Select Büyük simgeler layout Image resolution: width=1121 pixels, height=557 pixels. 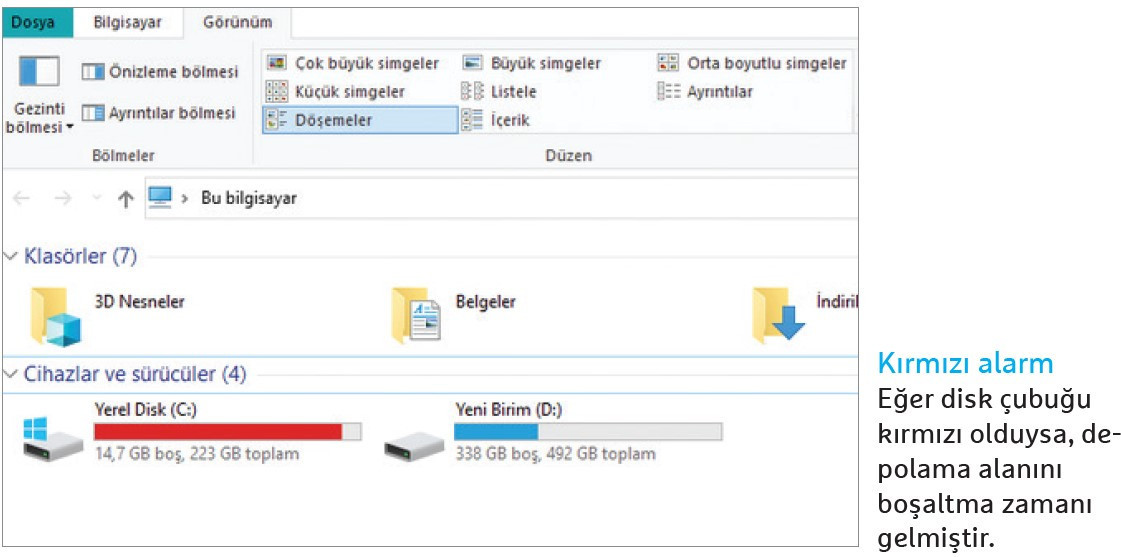coord(531,63)
